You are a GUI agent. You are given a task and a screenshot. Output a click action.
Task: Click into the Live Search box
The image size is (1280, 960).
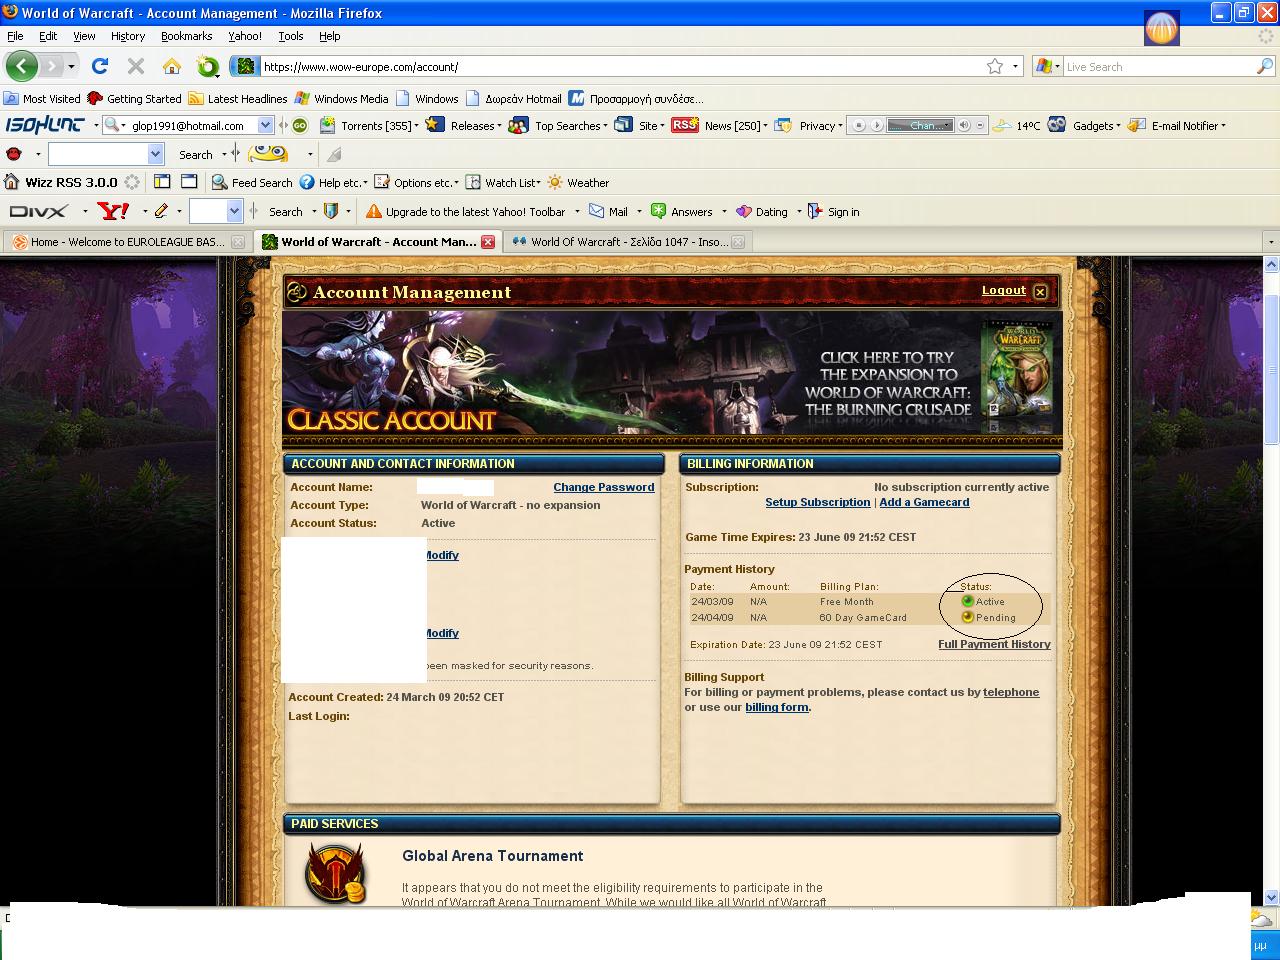tap(1158, 66)
